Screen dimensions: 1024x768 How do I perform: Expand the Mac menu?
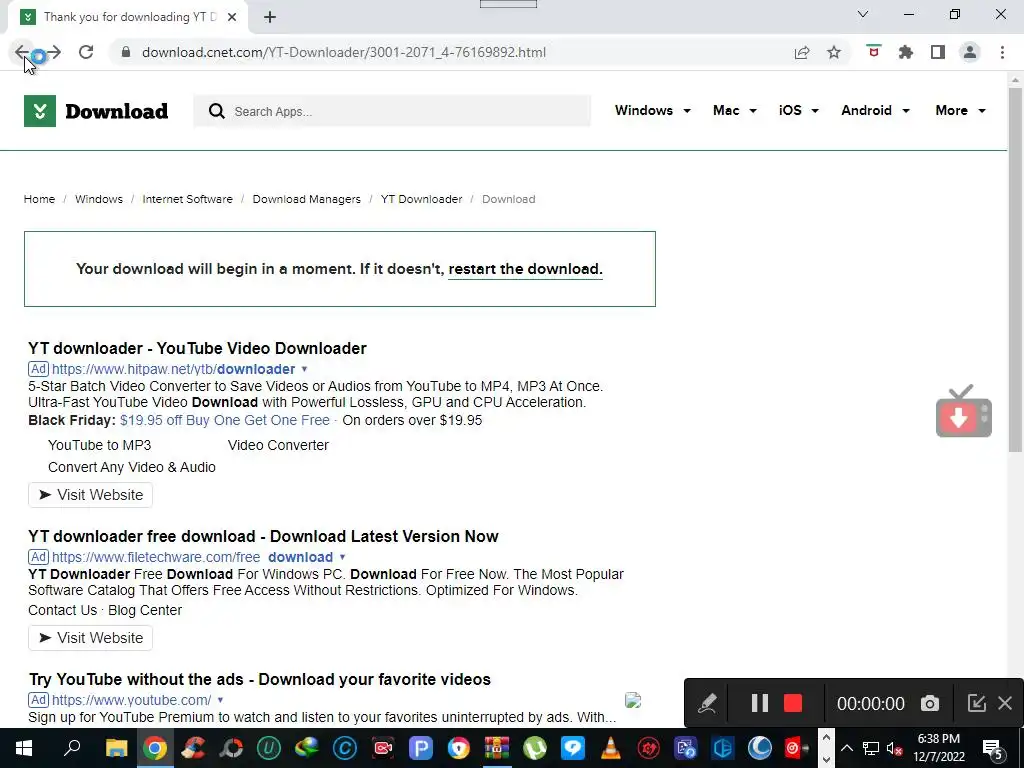coord(735,110)
